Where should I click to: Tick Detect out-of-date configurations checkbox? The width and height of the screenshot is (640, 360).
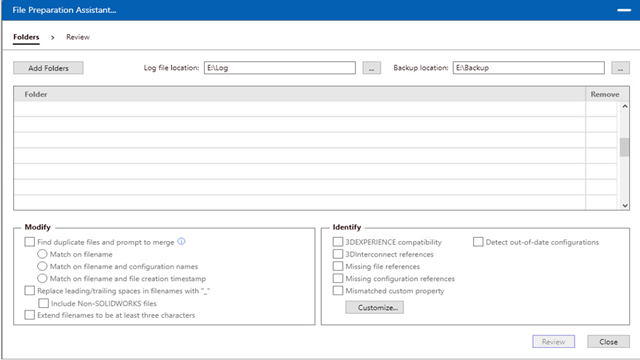point(478,242)
